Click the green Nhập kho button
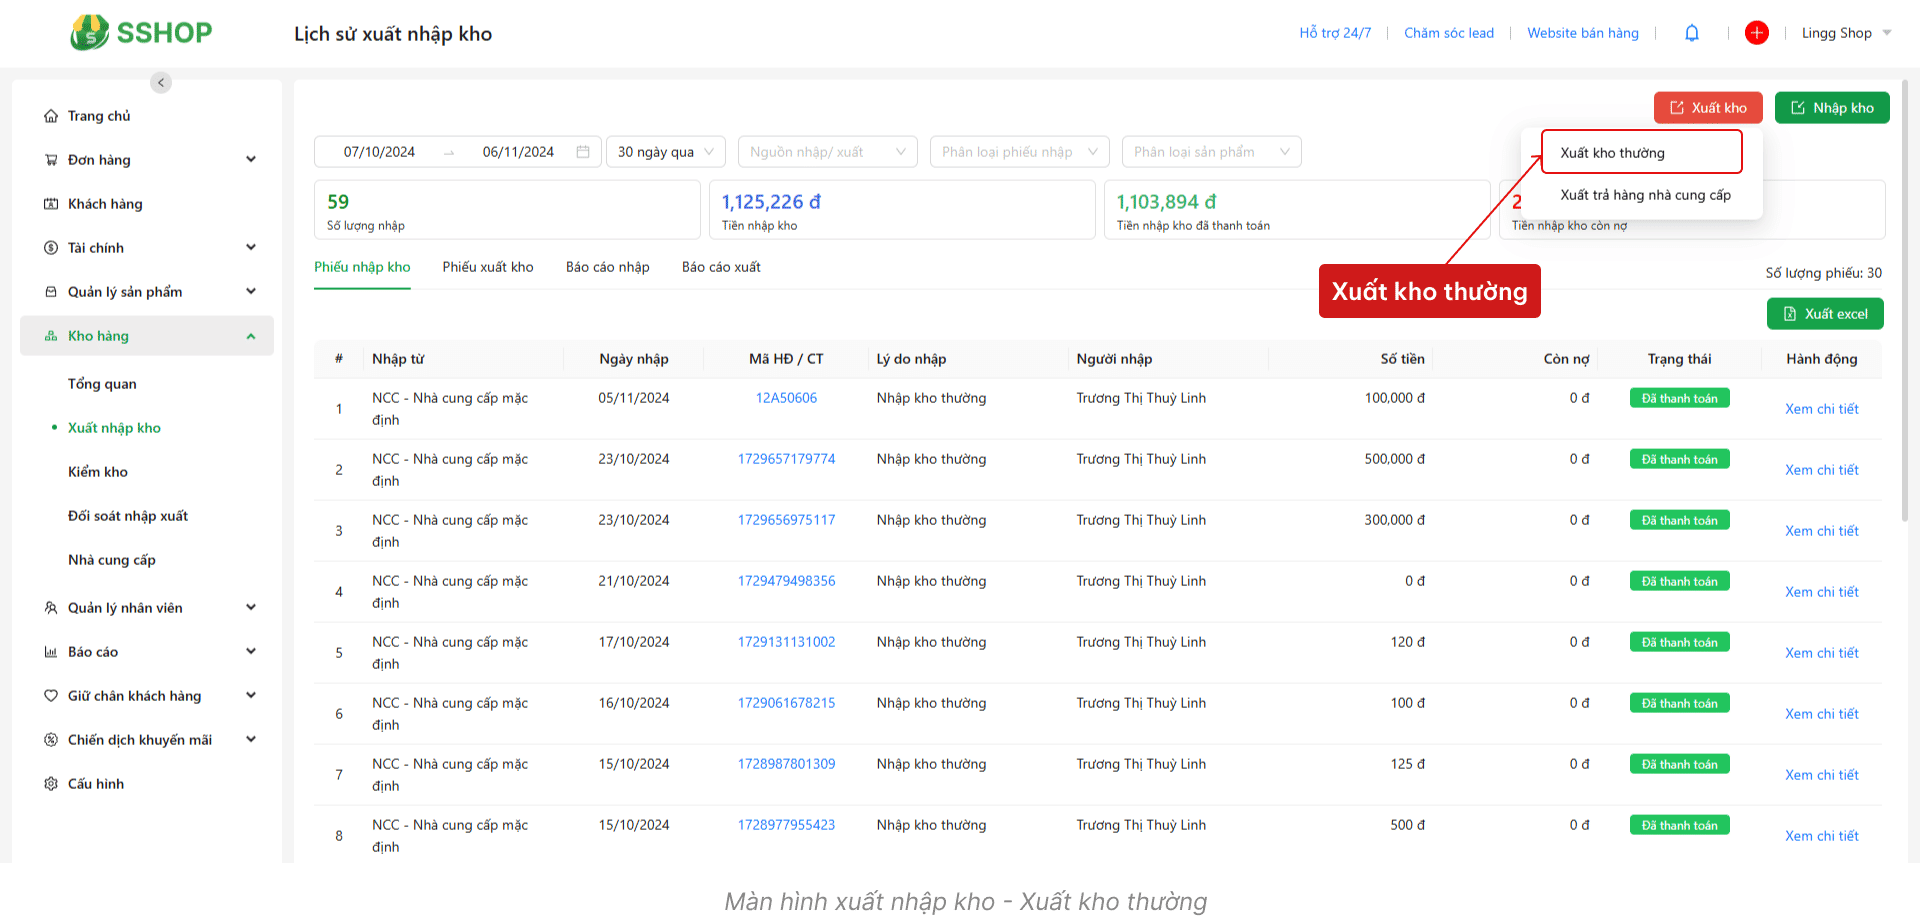The width and height of the screenshot is (1926, 916). pos(1831,108)
